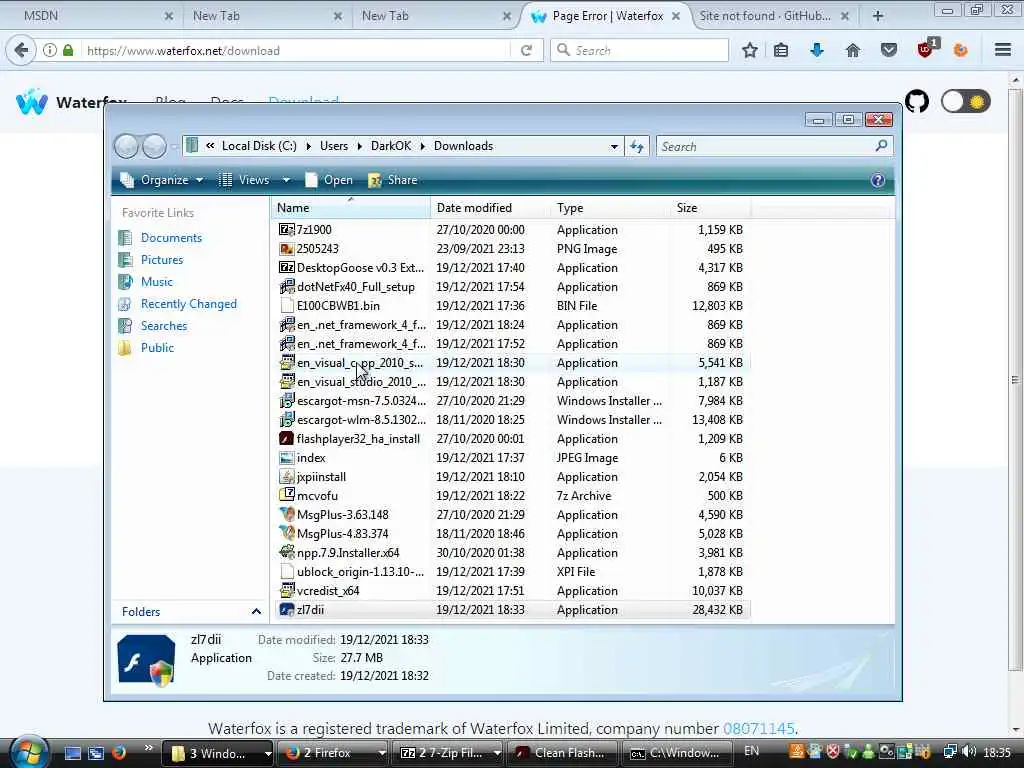Open the address bar history dropdown in Explorer
The width and height of the screenshot is (1024, 768).
click(614, 146)
